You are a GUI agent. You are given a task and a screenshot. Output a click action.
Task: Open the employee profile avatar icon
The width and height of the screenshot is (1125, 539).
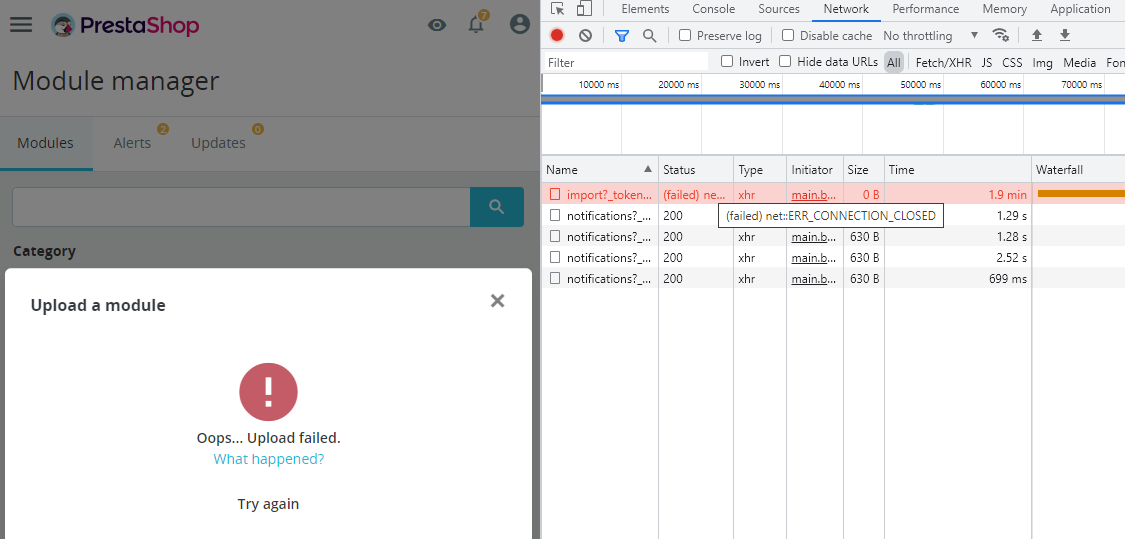(519, 24)
